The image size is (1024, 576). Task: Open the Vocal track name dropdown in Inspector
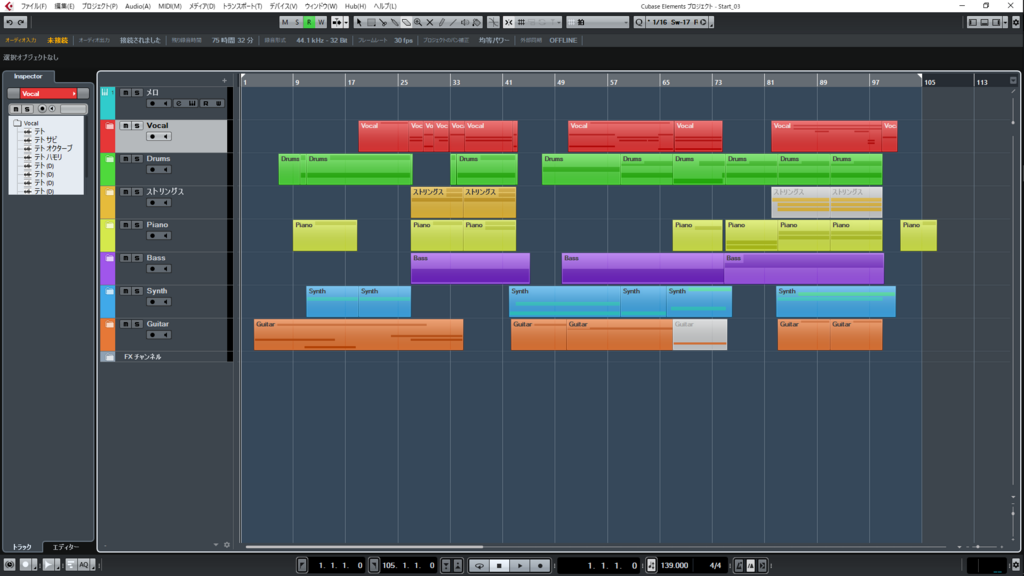pyautogui.click(x=74, y=94)
